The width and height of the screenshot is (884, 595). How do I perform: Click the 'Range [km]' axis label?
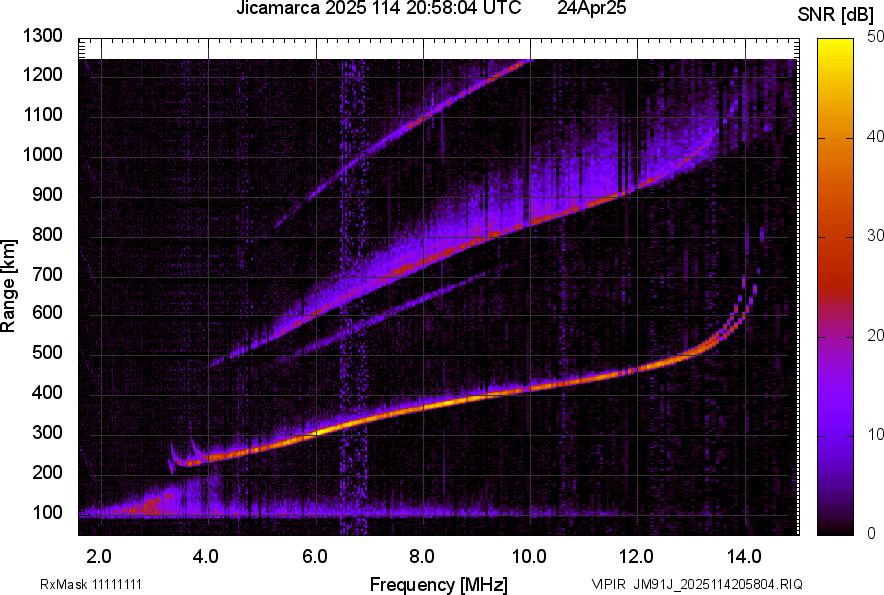[8, 286]
